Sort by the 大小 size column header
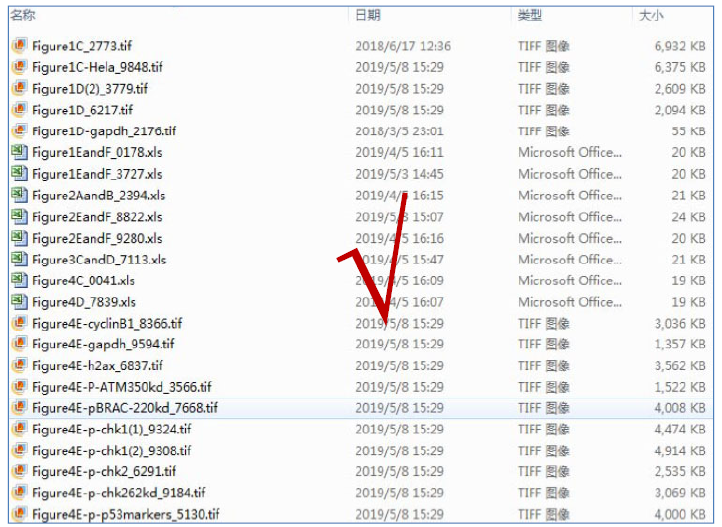The width and height of the screenshot is (722, 527). [x=651, y=15]
